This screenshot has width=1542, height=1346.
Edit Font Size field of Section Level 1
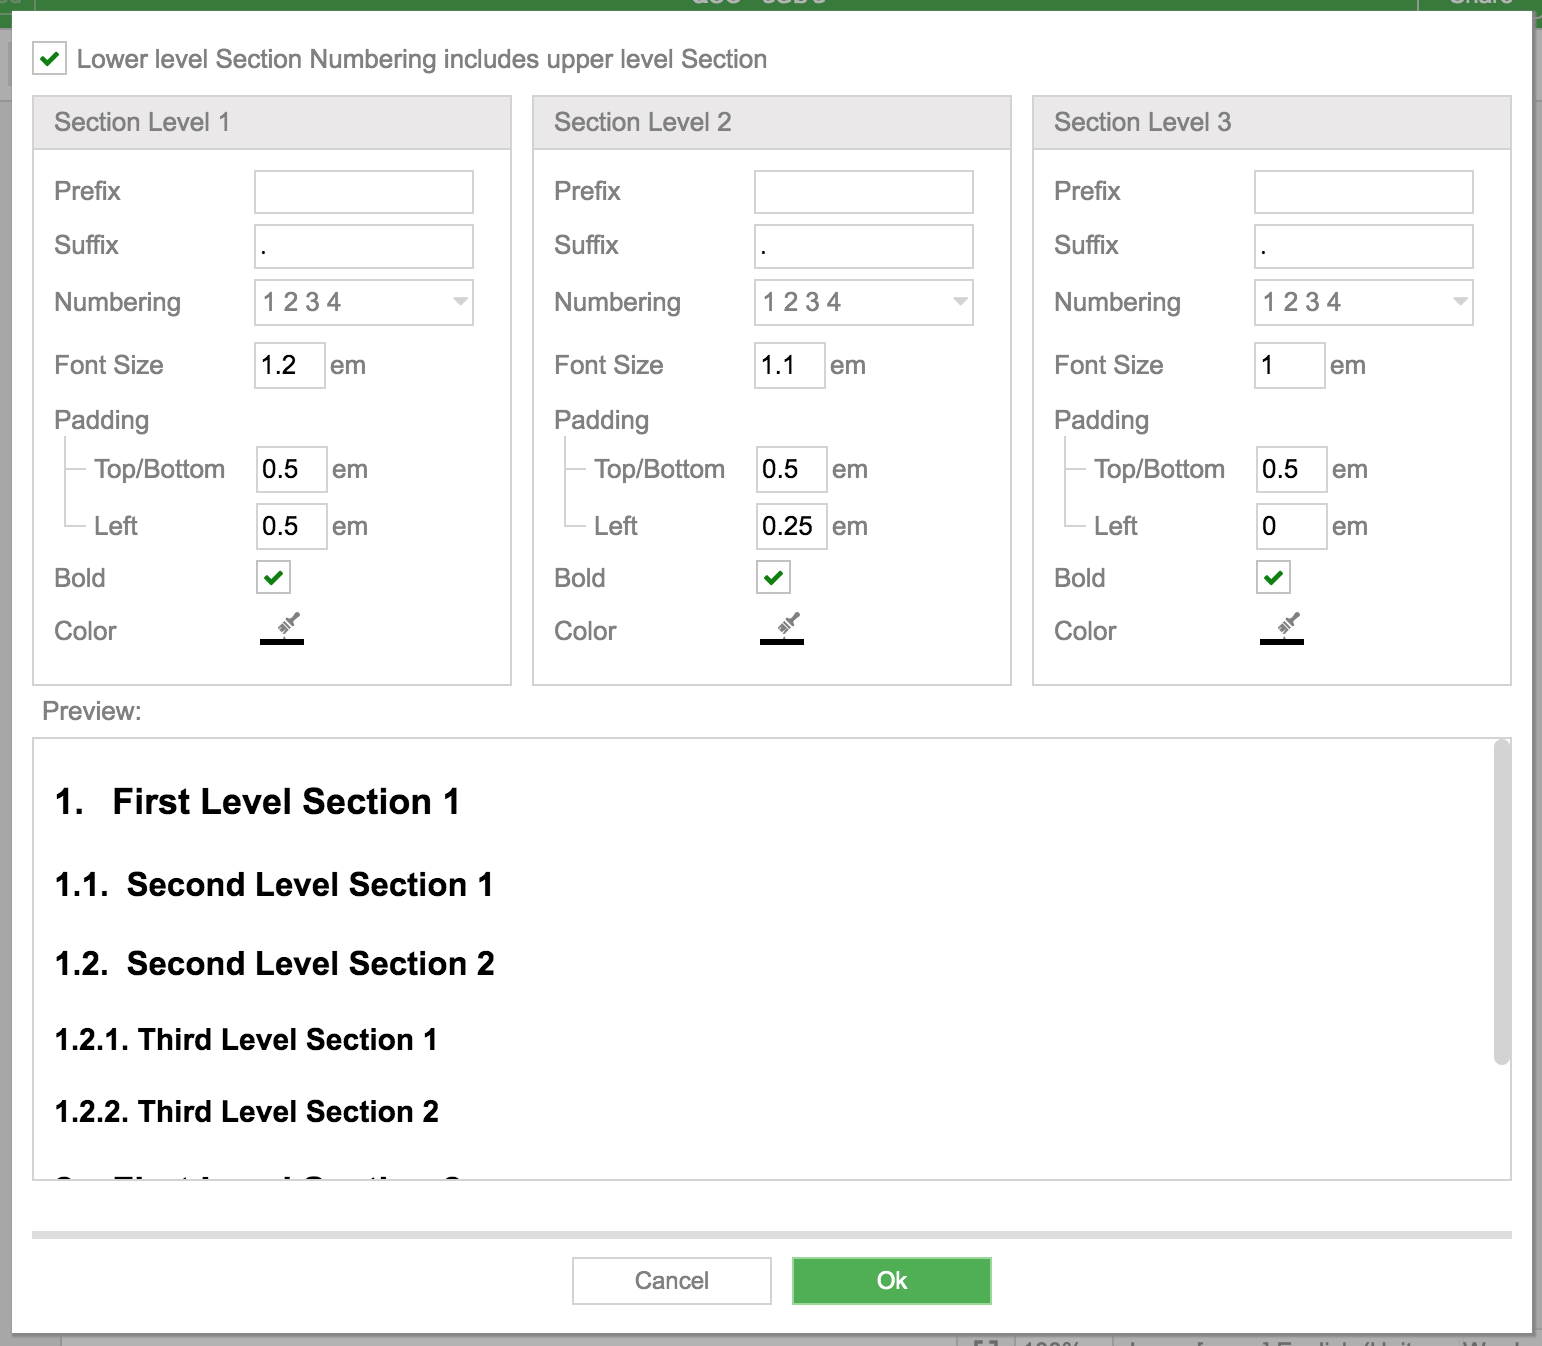pyautogui.click(x=290, y=365)
